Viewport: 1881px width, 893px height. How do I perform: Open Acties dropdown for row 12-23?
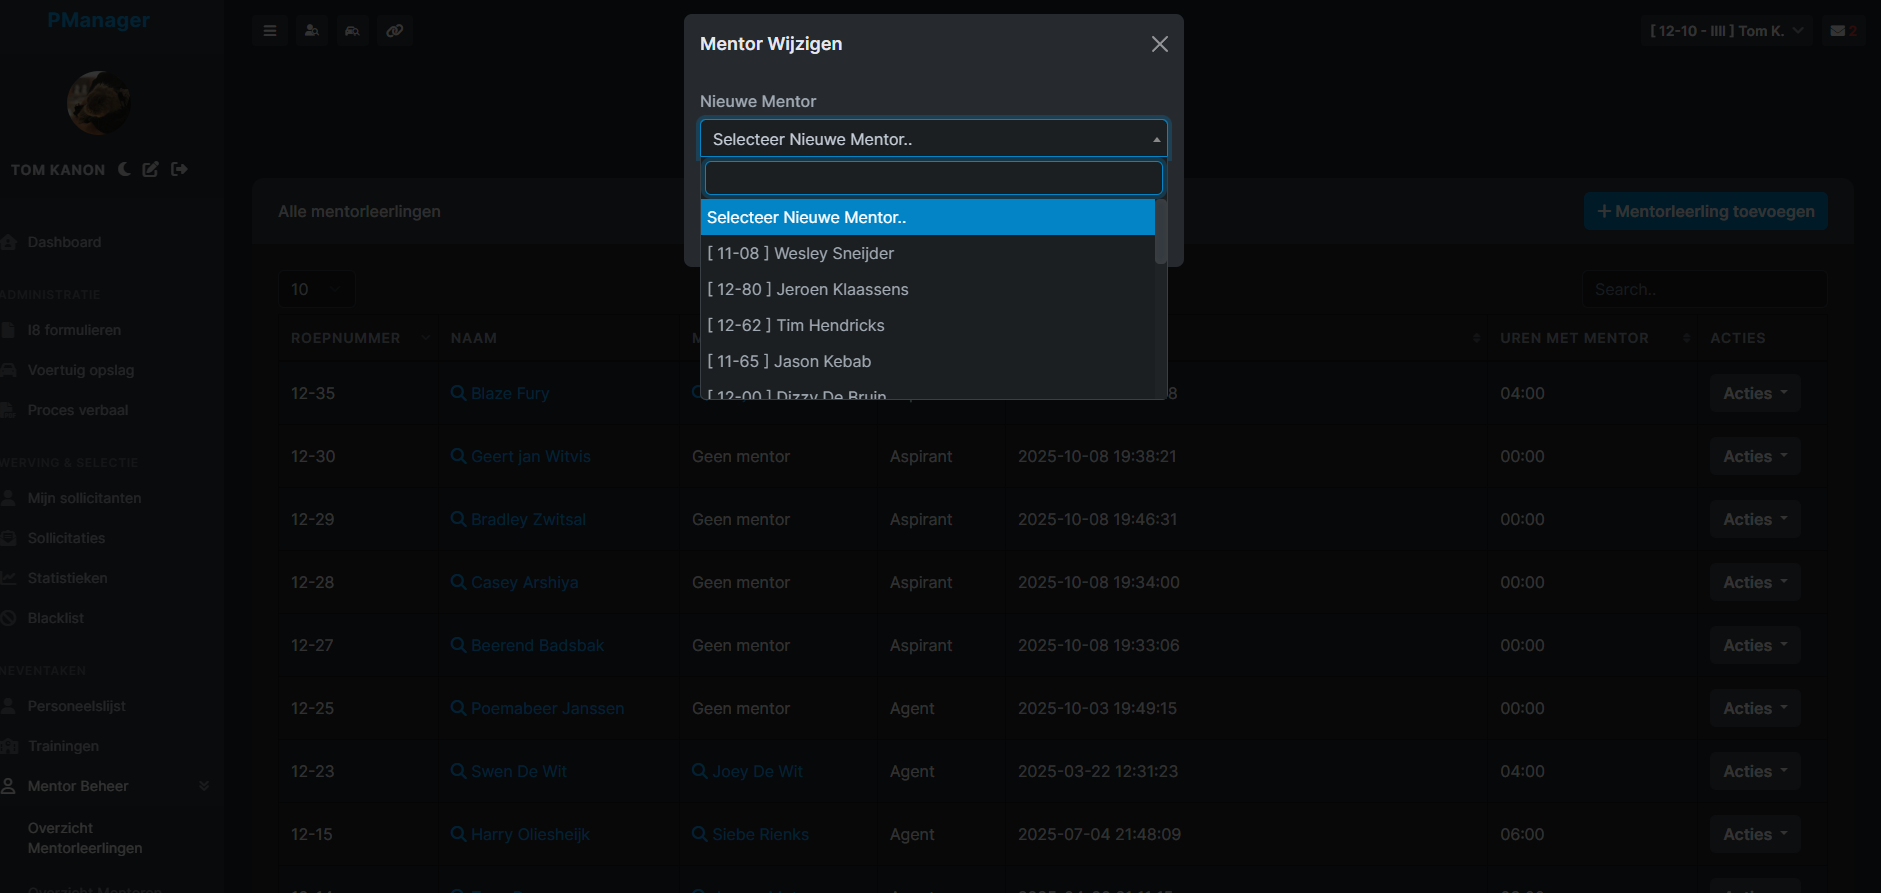click(1755, 771)
